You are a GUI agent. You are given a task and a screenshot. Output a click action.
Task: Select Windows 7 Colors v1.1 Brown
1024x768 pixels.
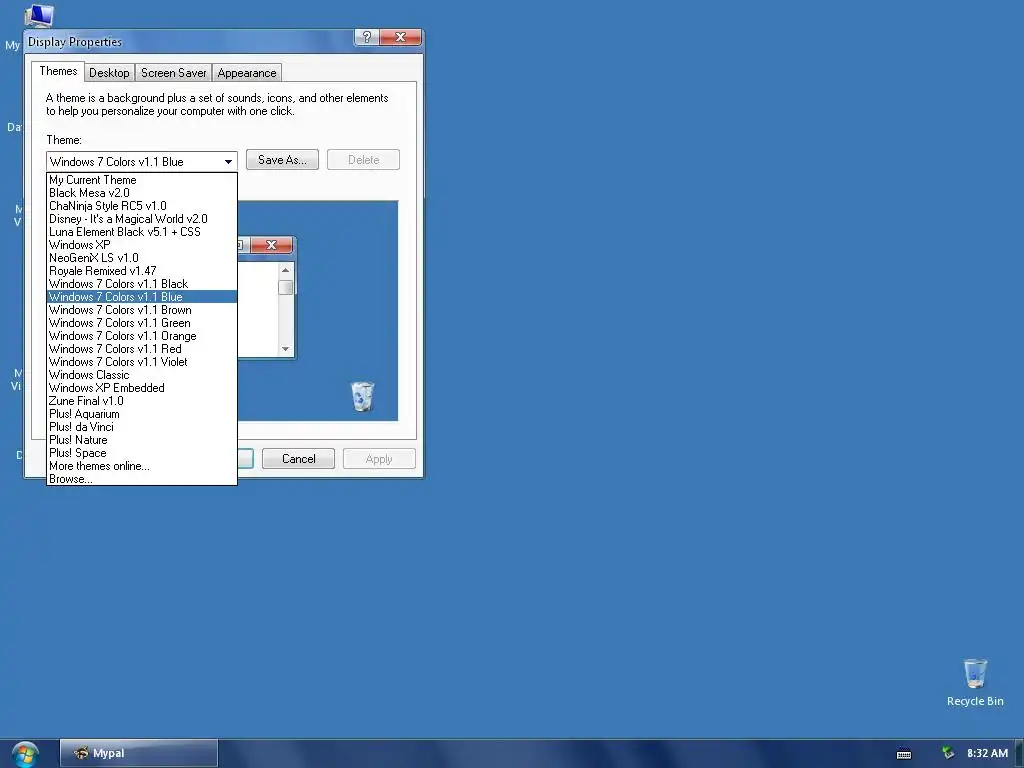click(142, 310)
